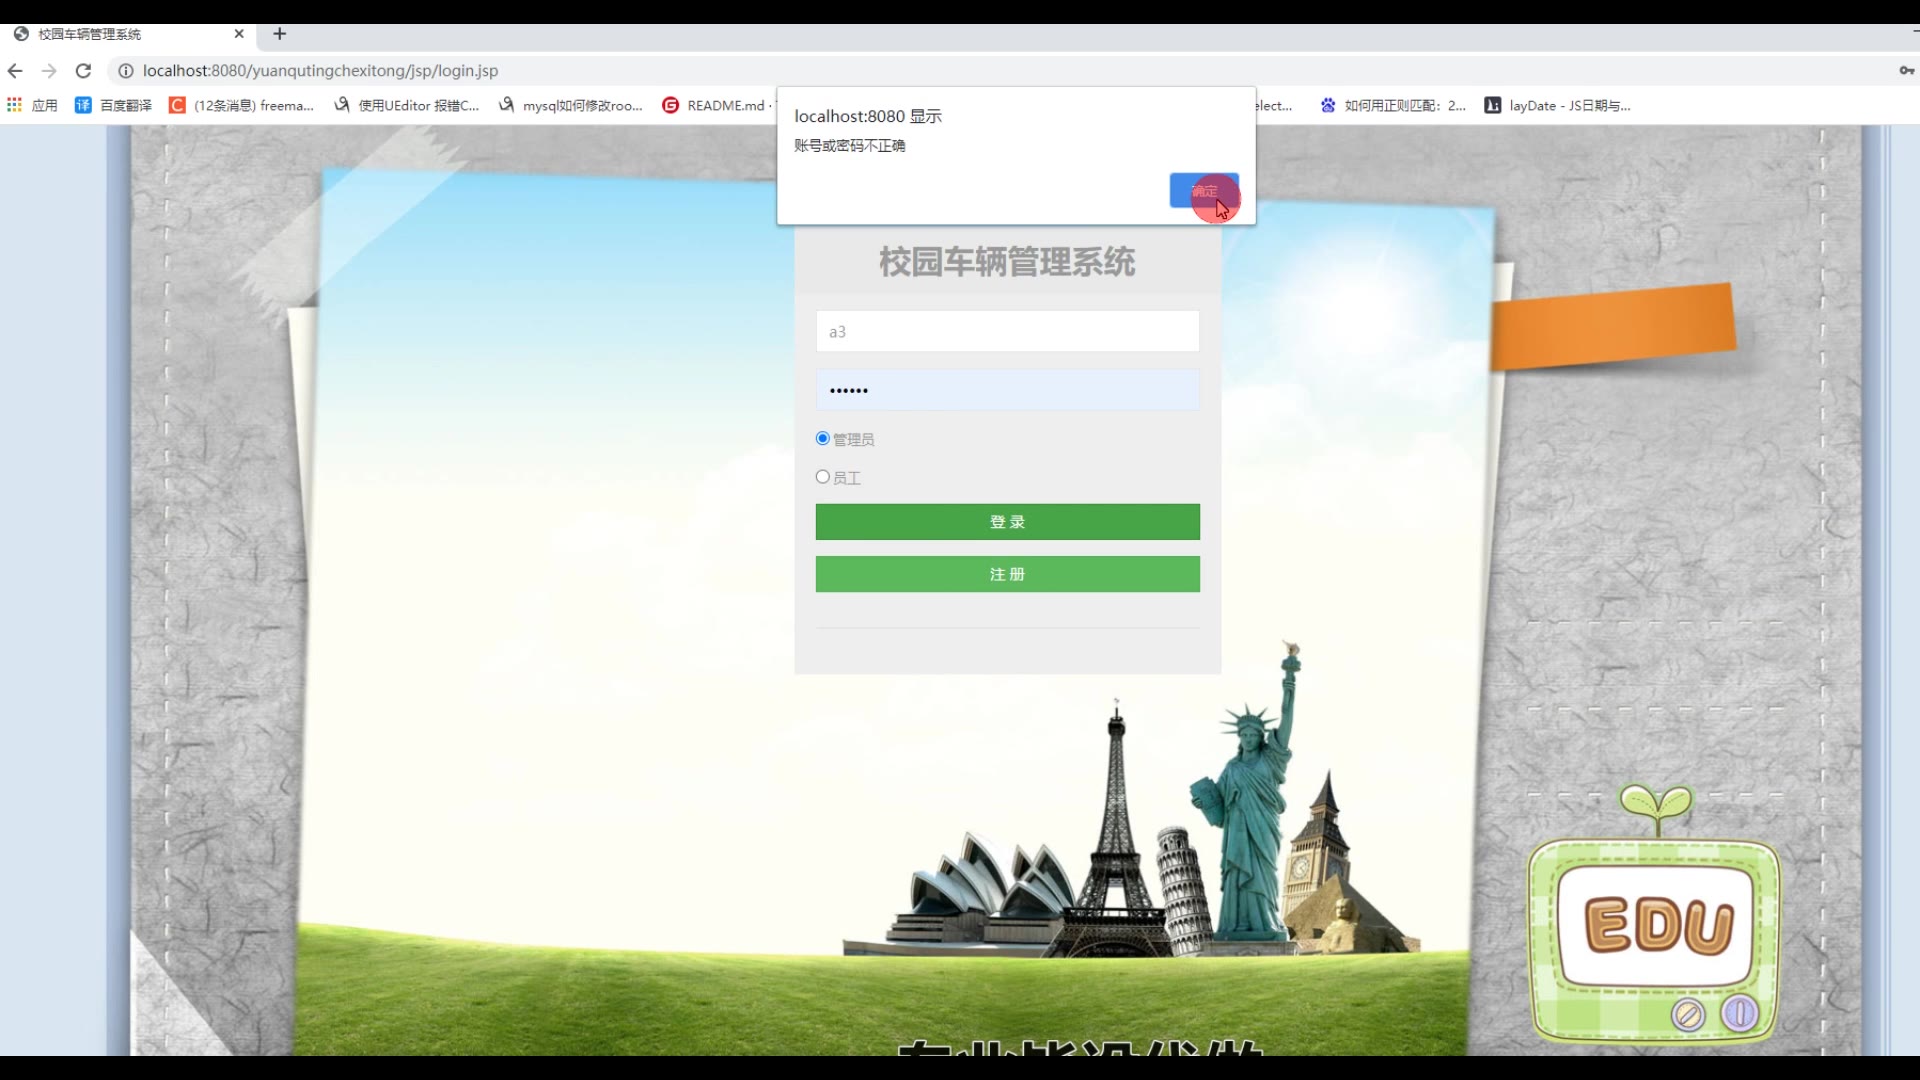Click the localhost:8080 显示 dialog title
1920x1080 pixels.
pos(868,116)
